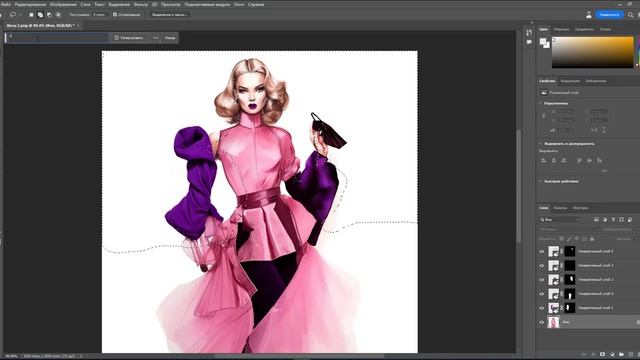Switch to the Библиотеки tab
The image size is (640, 360).
[x=596, y=81]
